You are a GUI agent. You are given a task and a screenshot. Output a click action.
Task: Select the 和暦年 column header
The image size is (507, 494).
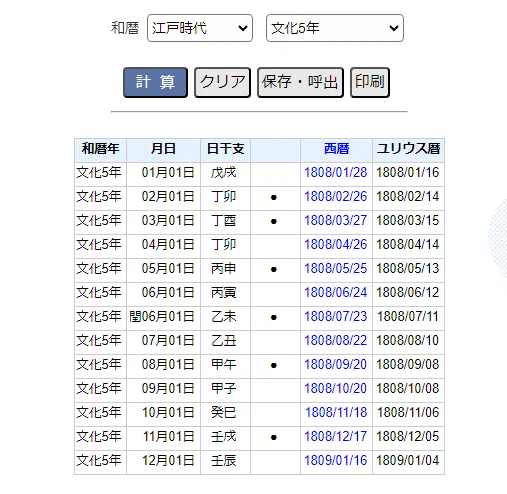point(100,149)
